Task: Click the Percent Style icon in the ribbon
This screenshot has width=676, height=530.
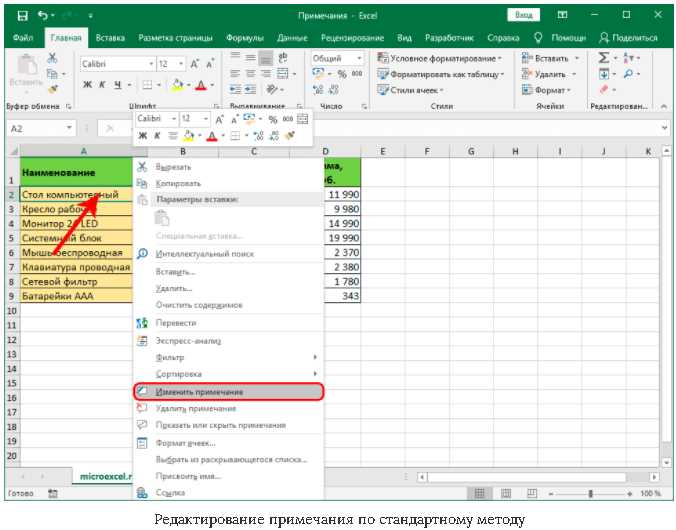Action: pos(342,74)
